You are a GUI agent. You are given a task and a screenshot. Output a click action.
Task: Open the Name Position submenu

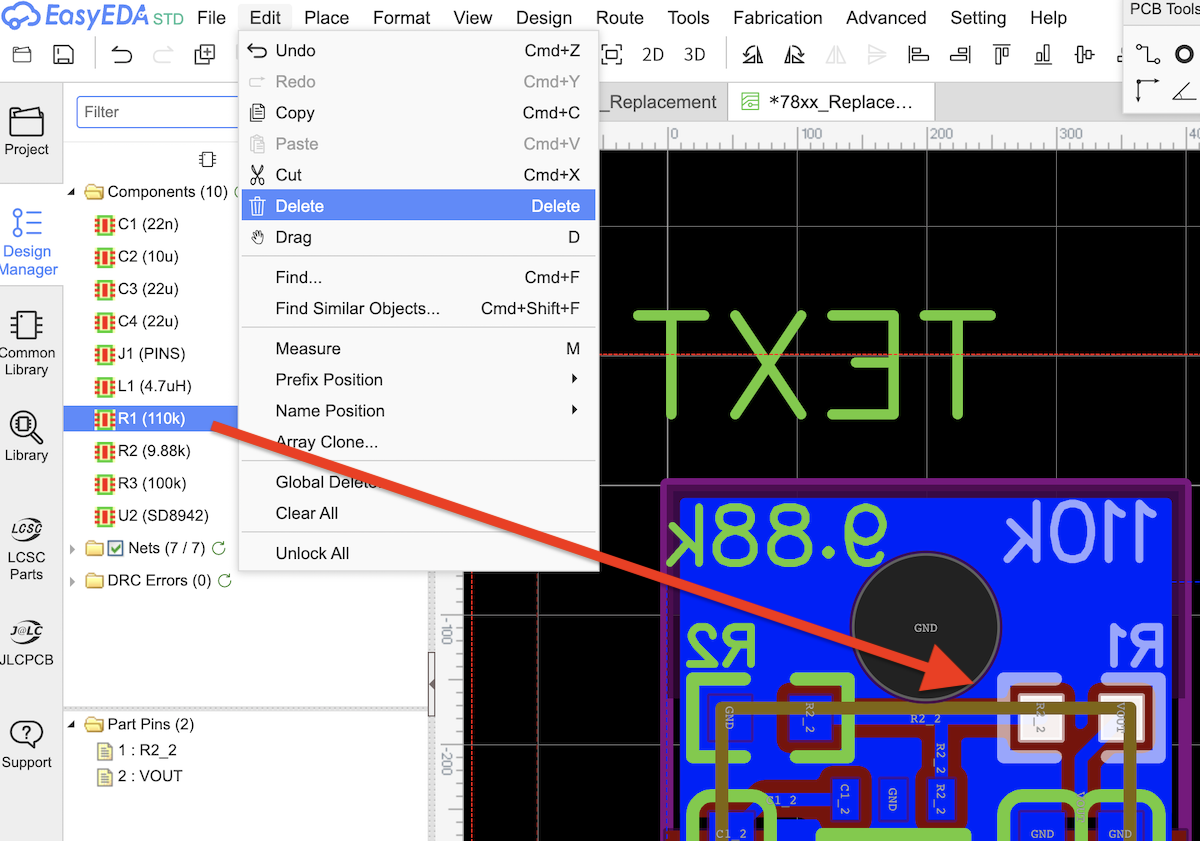click(x=419, y=410)
